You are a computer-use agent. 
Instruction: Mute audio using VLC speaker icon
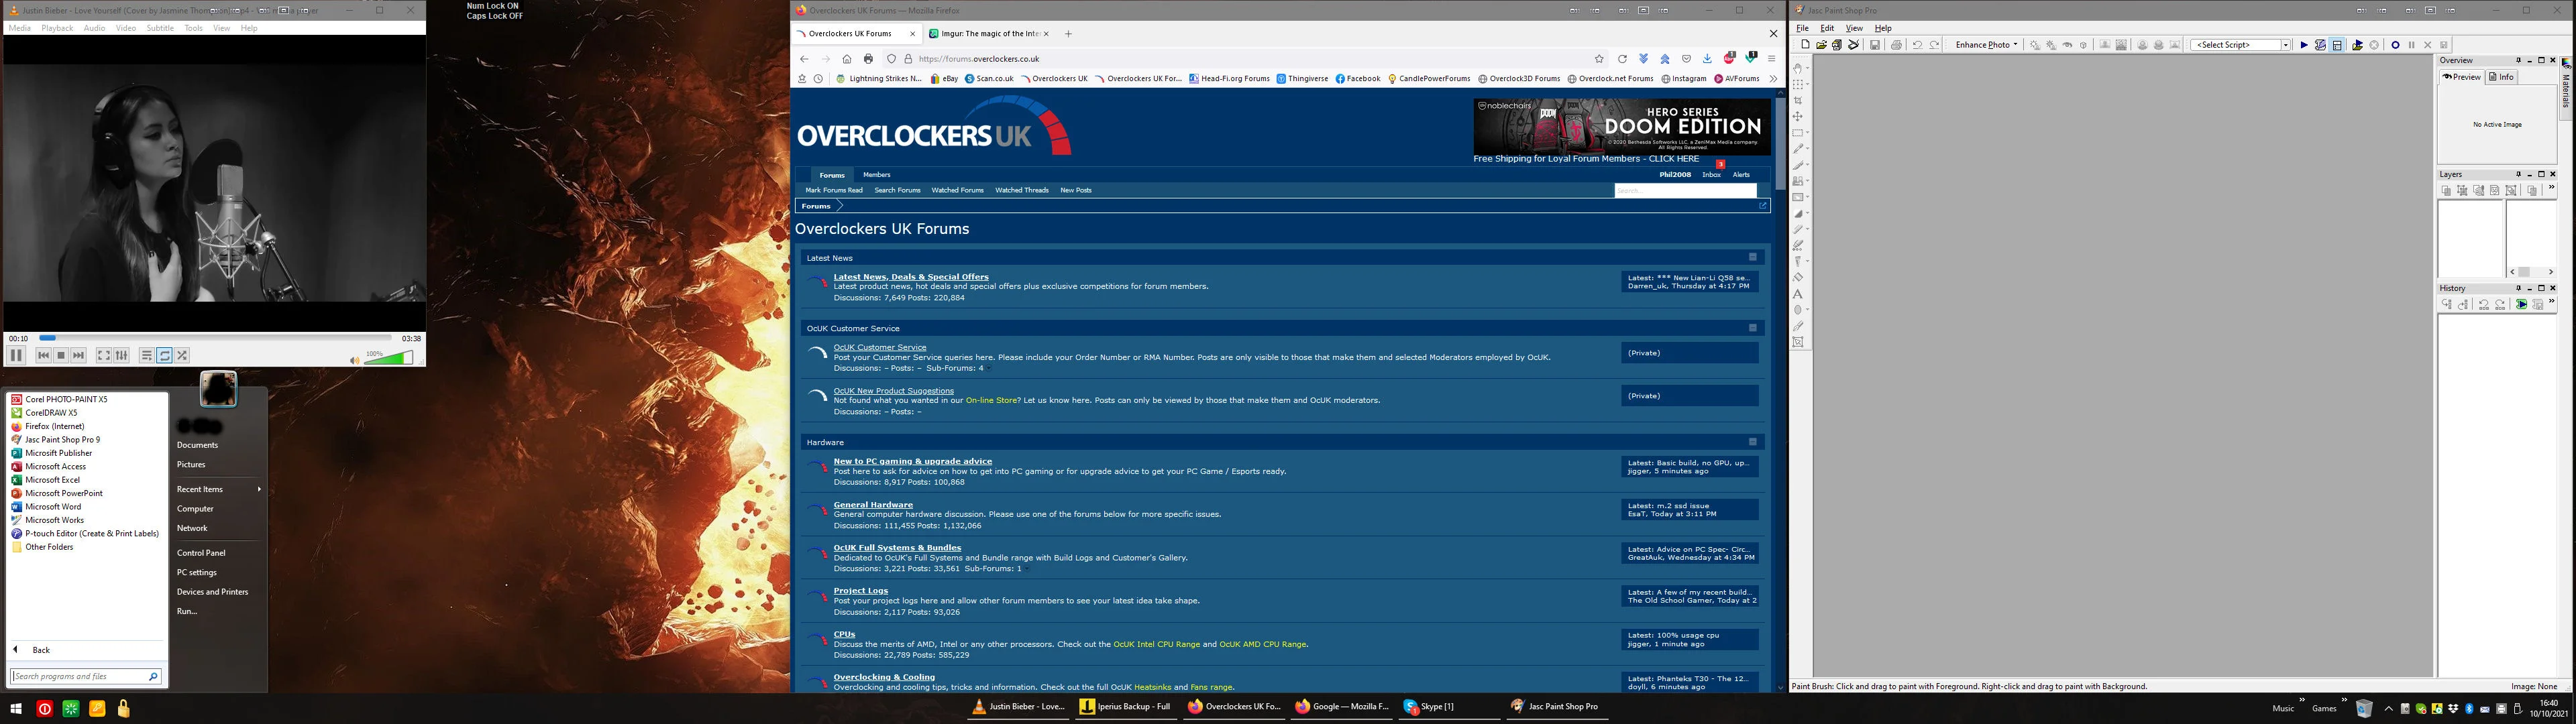(x=354, y=360)
